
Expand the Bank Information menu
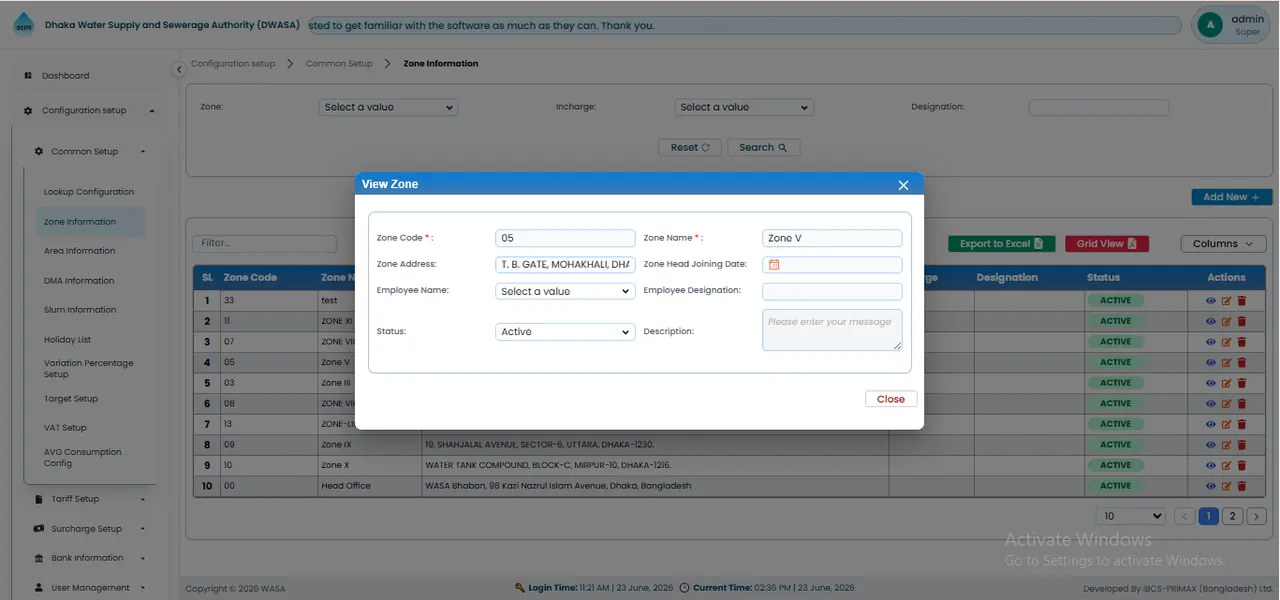coord(90,558)
